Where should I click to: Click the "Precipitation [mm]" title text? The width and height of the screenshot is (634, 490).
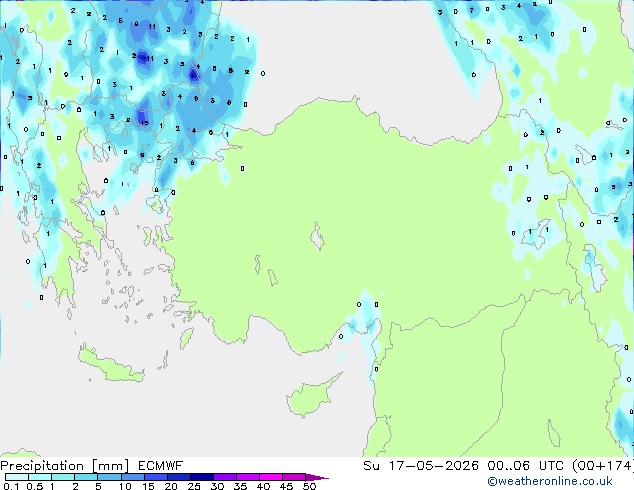tap(65, 466)
